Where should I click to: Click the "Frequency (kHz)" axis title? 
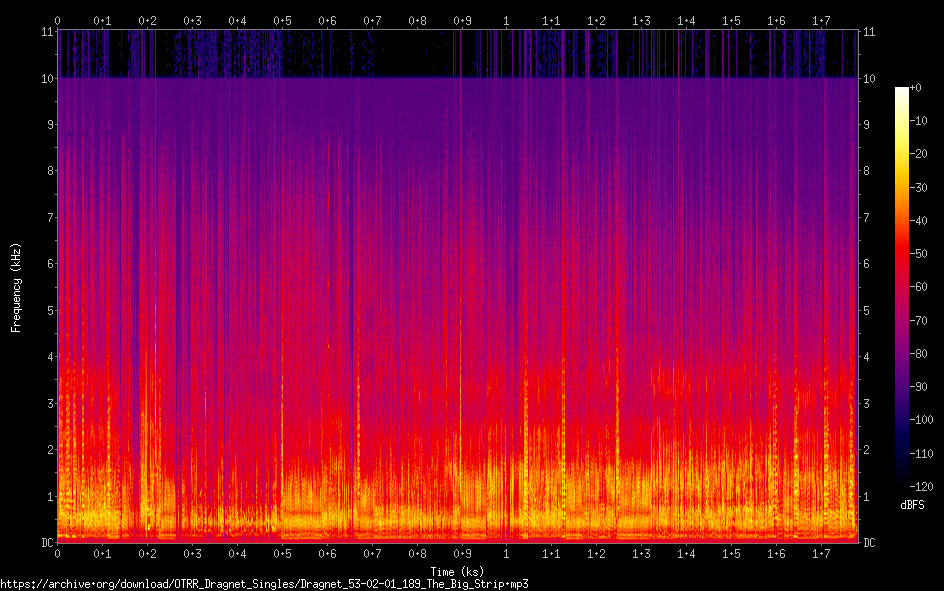coord(16,287)
